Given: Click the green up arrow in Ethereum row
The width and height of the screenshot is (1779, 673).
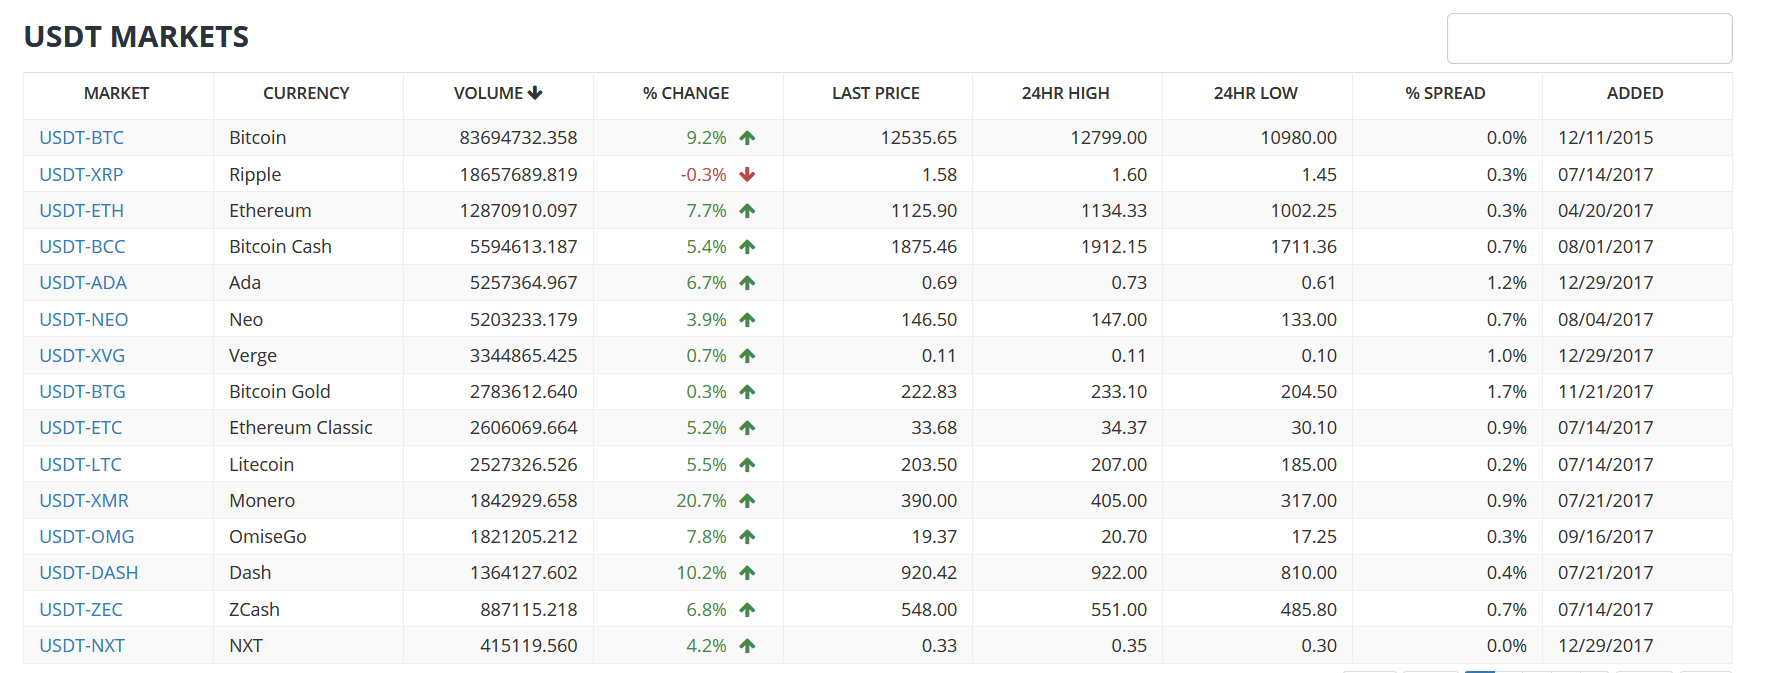Looking at the screenshot, I should pyautogui.click(x=747, y=211).
